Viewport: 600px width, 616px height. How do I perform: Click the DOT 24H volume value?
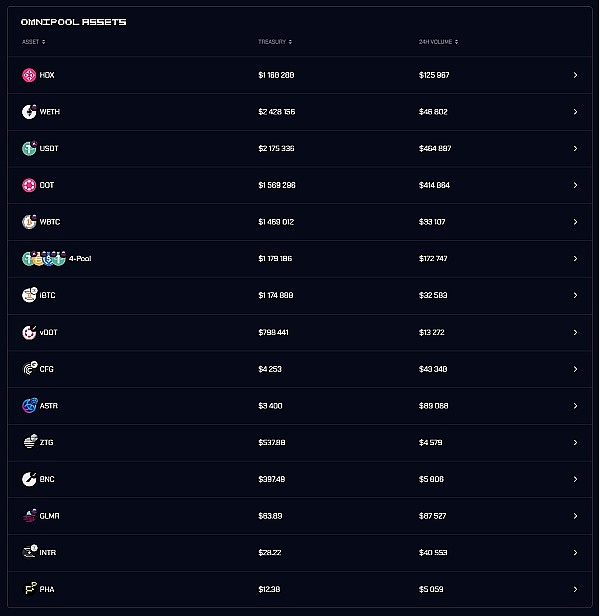[434, 185]
